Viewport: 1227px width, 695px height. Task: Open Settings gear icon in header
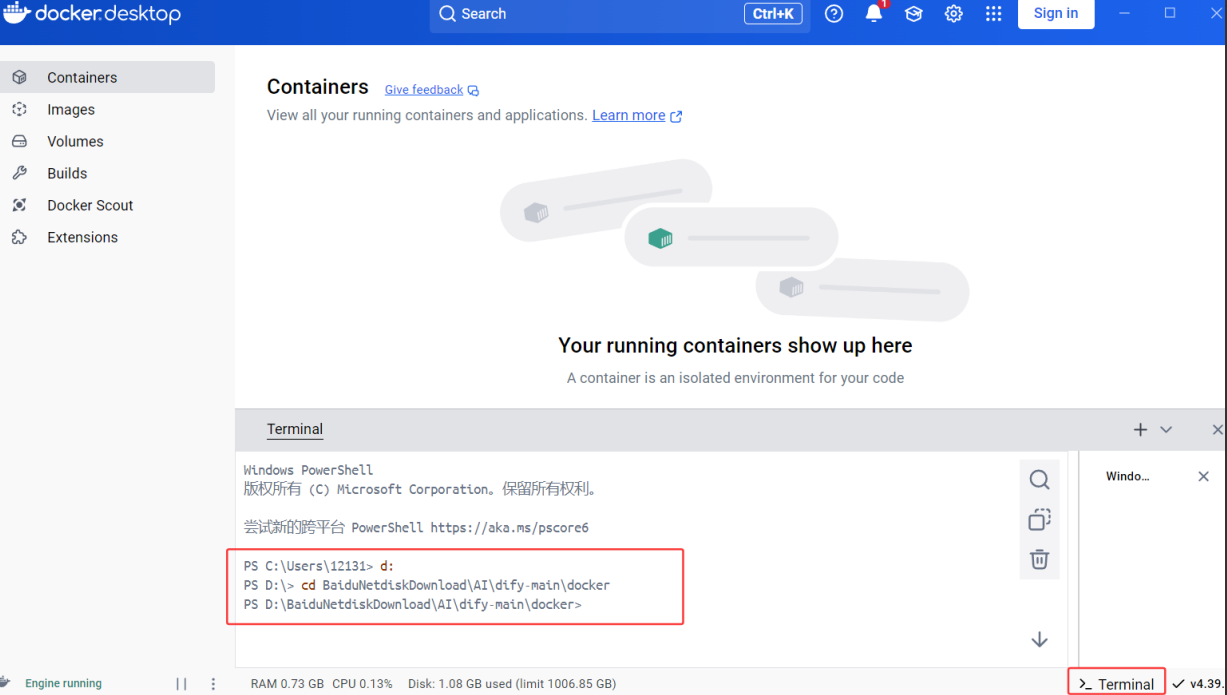(x=954, y=14)
